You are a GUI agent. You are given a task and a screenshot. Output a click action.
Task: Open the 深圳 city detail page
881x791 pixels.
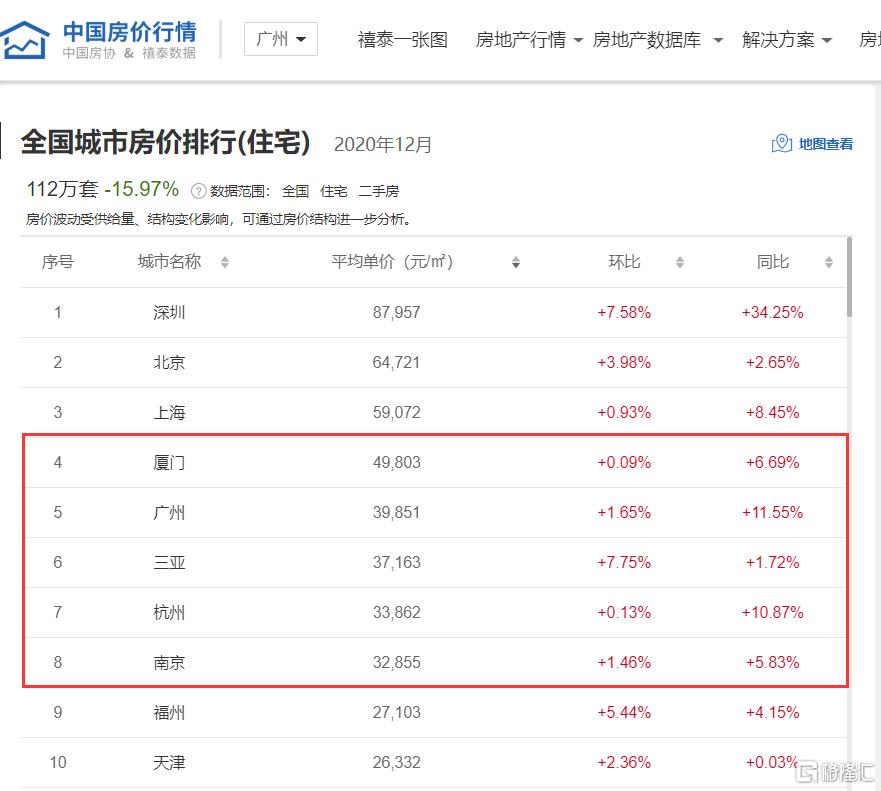click(169, 312)
